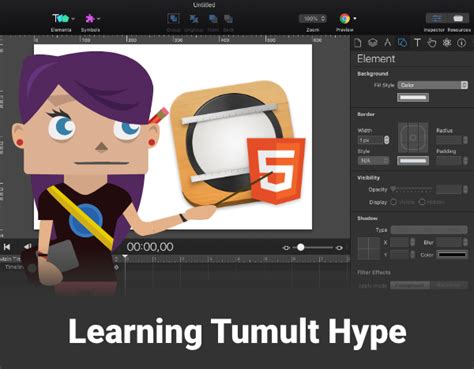Open the Elements insert tool
The width and height of the screenshot is (474, 369).
pyautogui.click(x=61, y=19)
